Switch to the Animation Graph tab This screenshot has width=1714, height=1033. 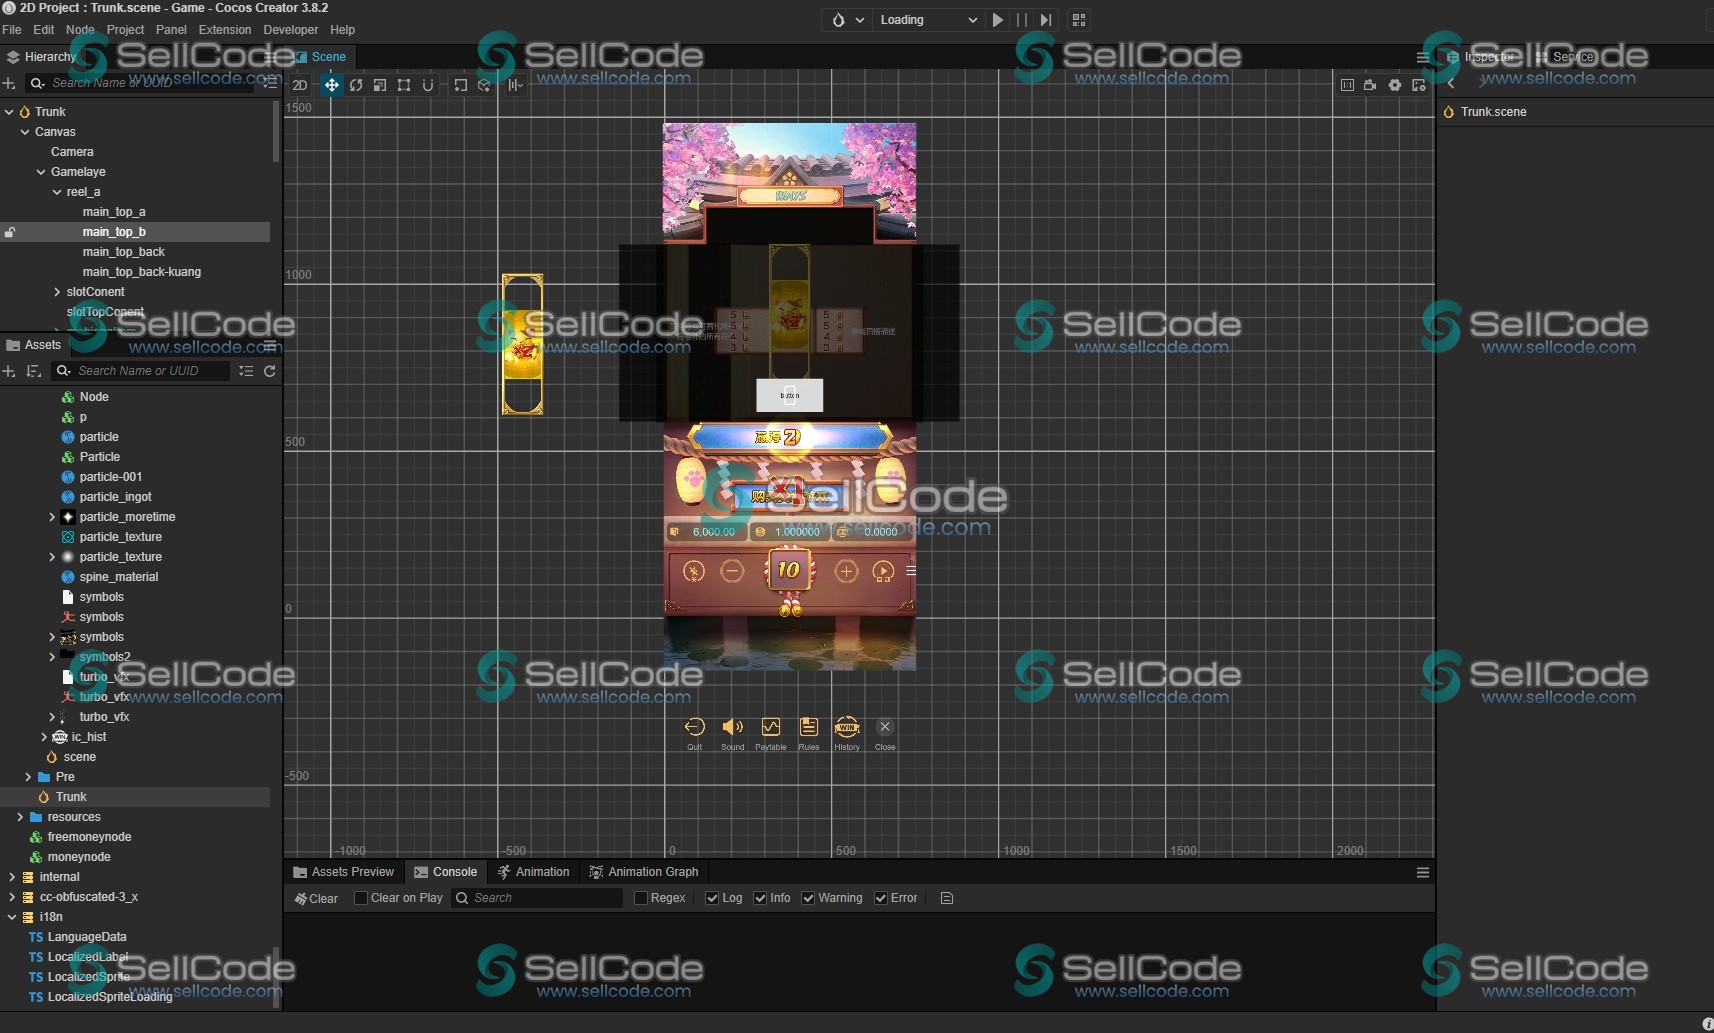tap(643, 872)
